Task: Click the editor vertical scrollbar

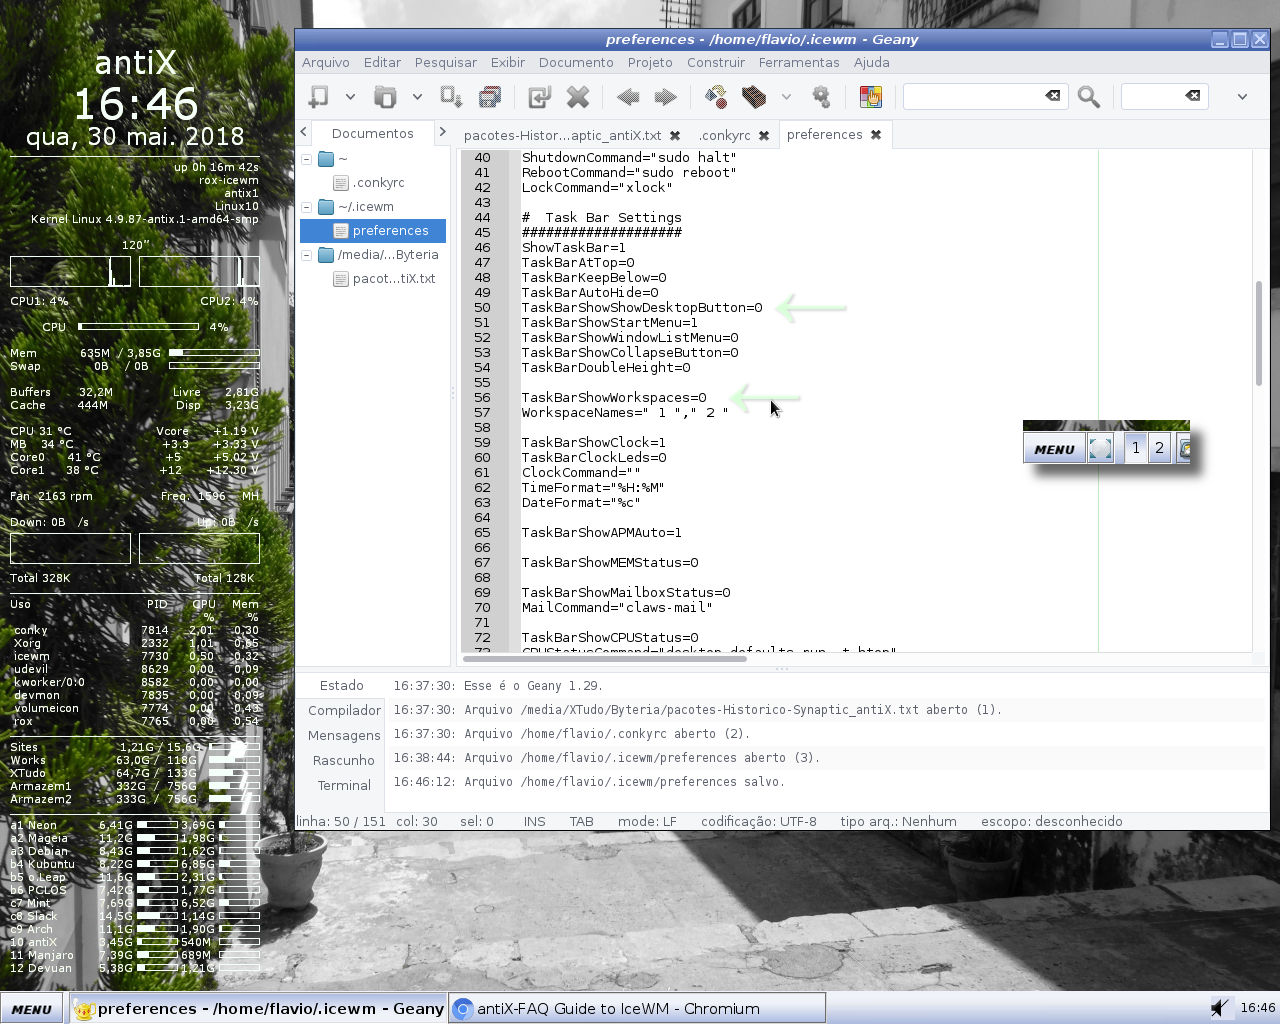Action: [1259, 334]
